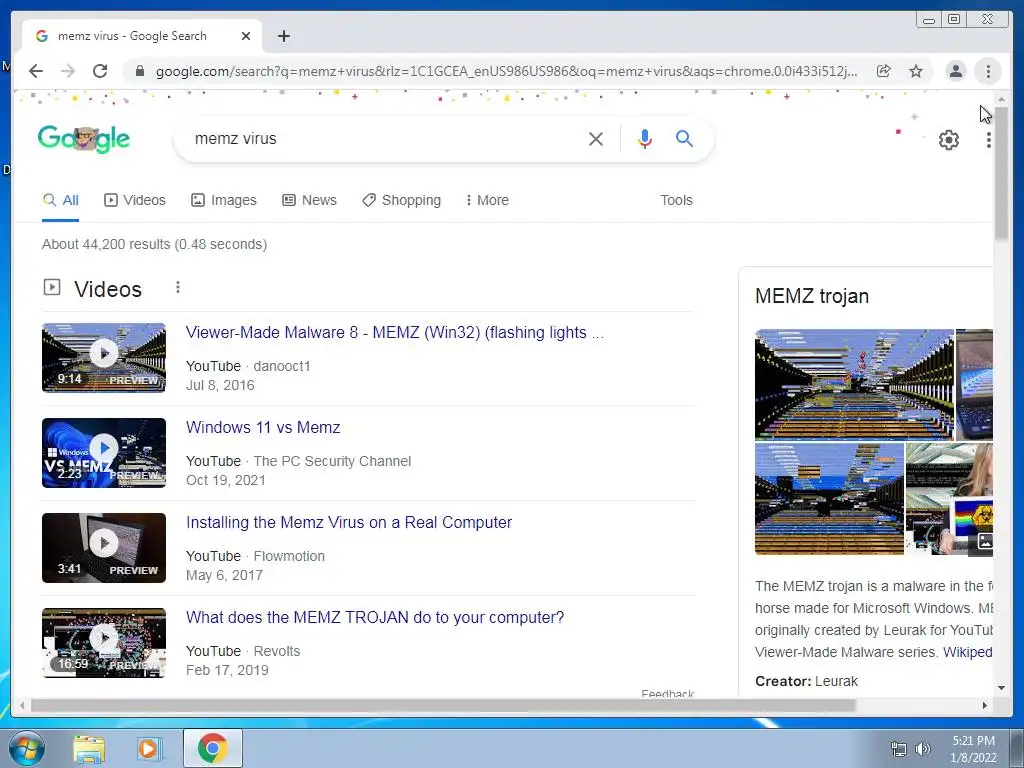Click the YouTube source for danooct1 result
The width and height of the screenshot is (1024, 768).
213,366
